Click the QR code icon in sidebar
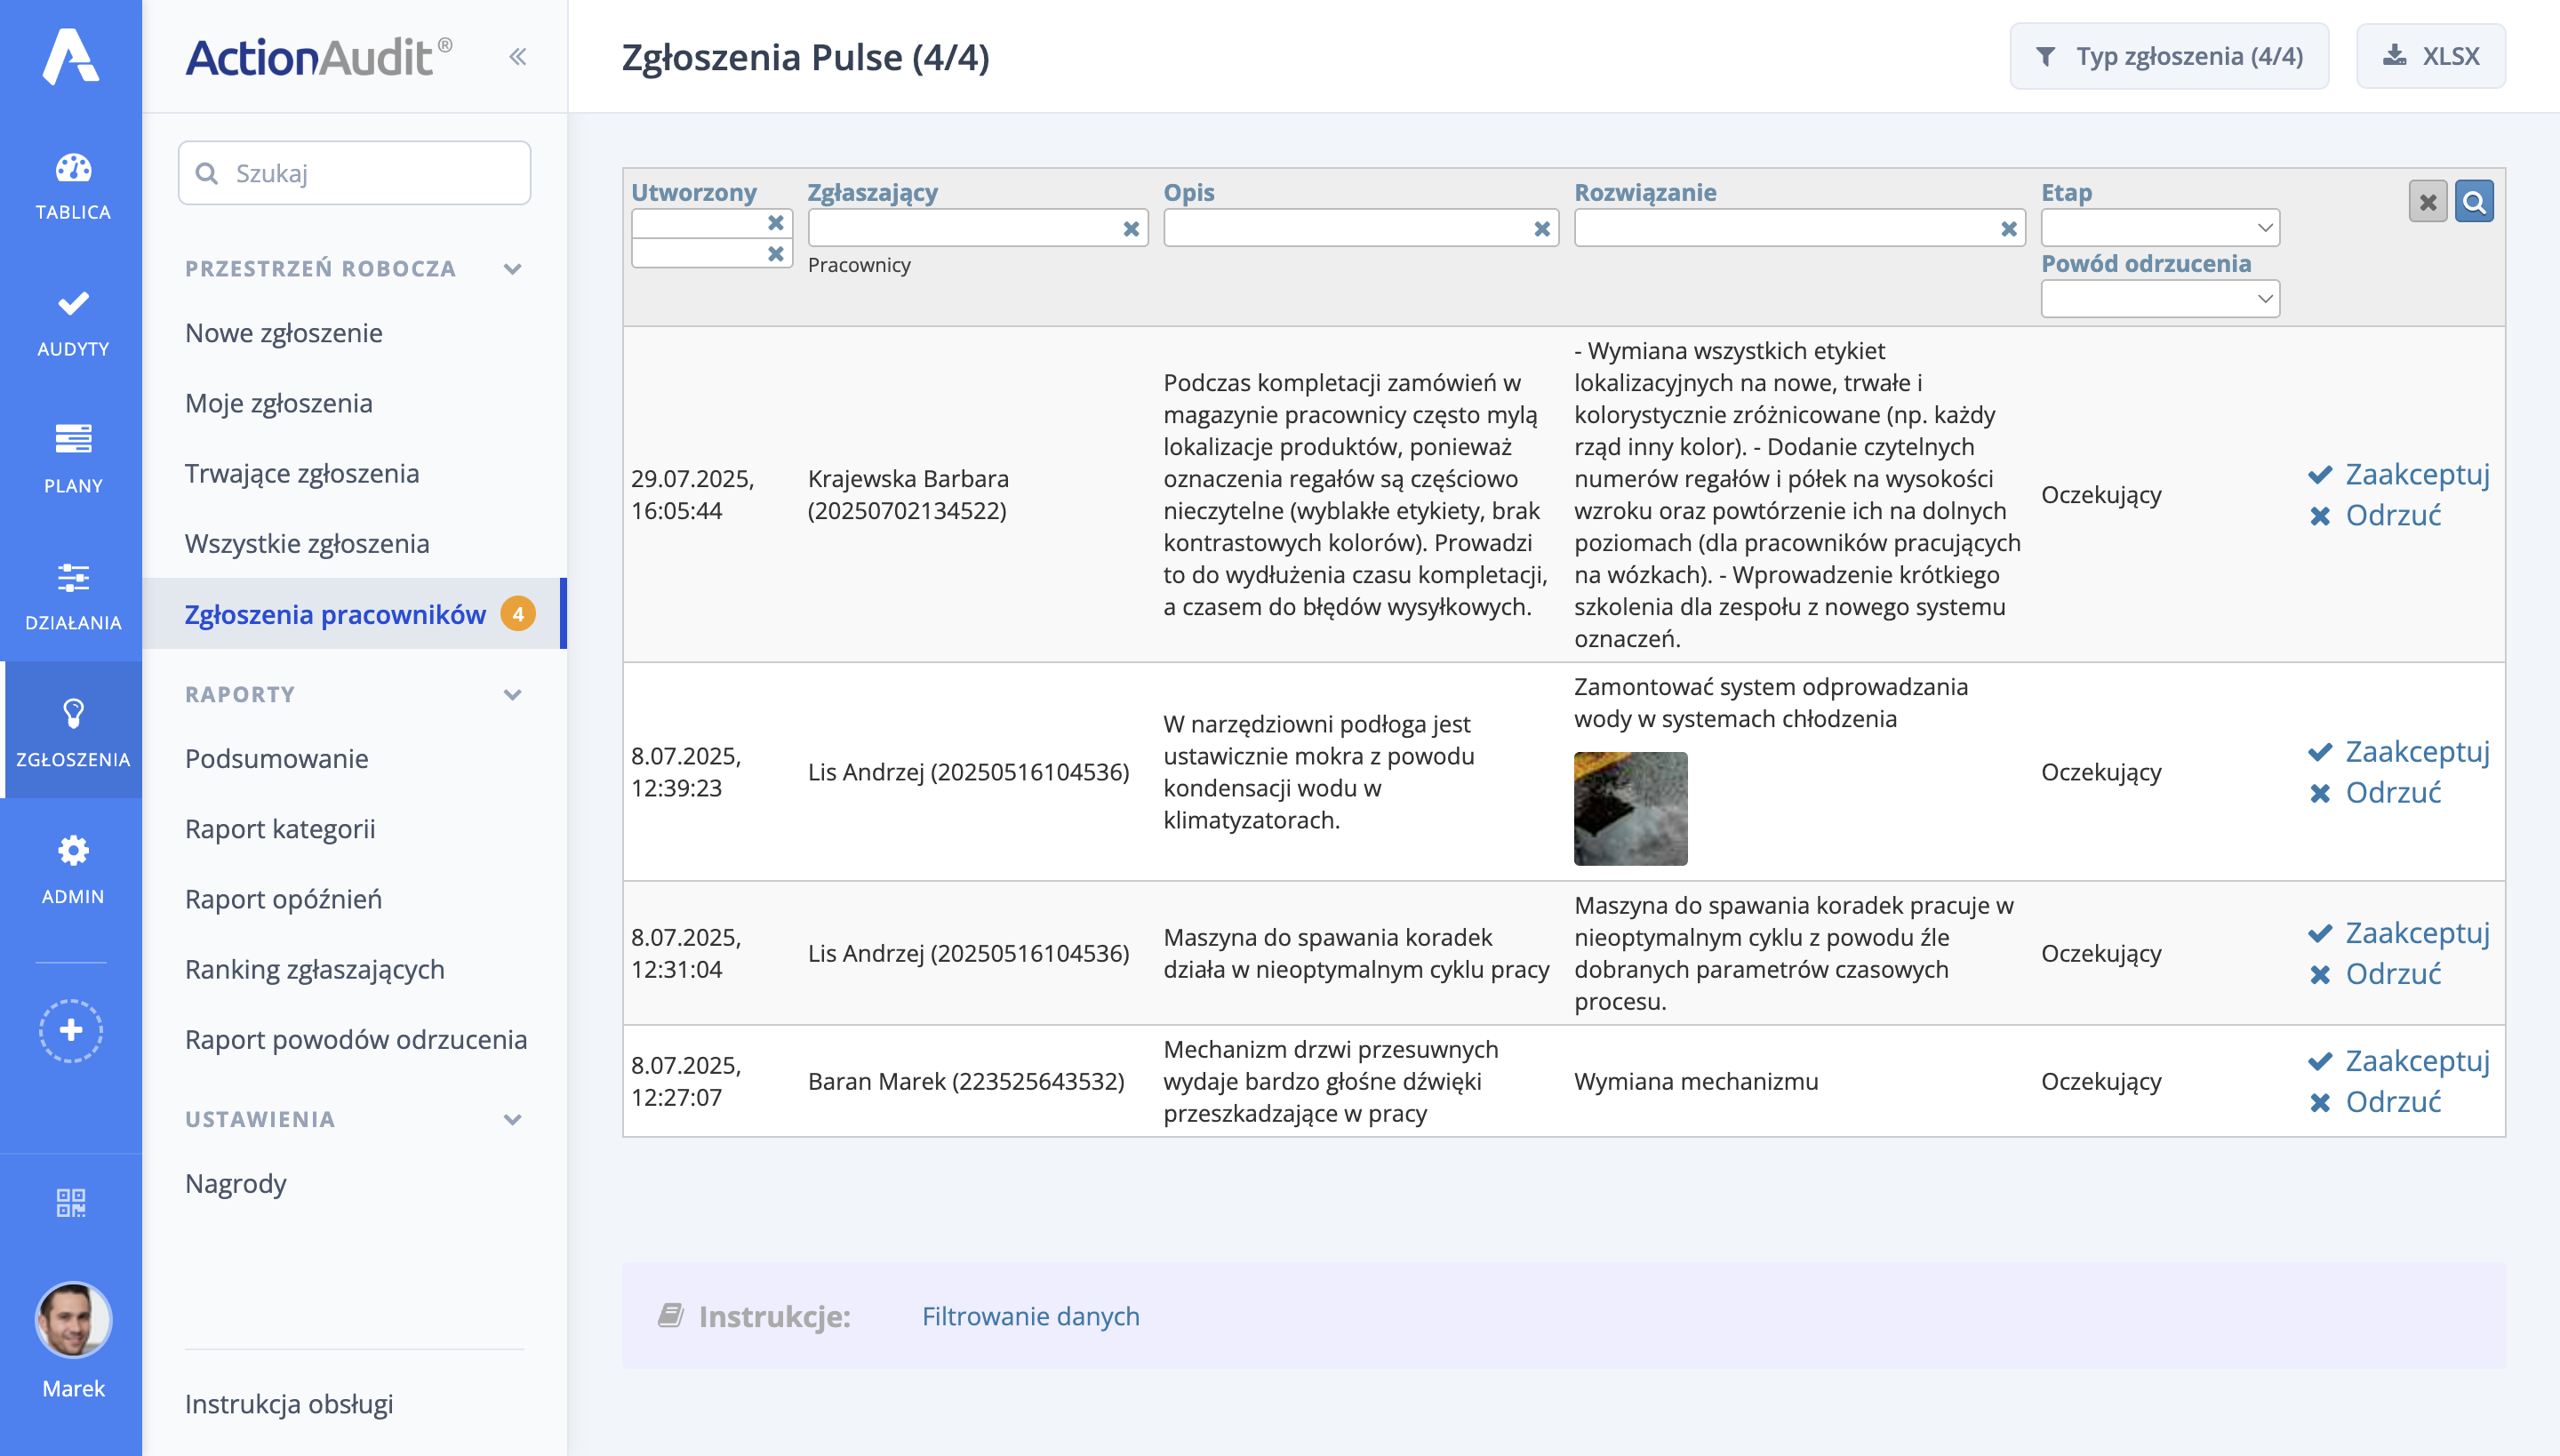 coord(71,1203)
